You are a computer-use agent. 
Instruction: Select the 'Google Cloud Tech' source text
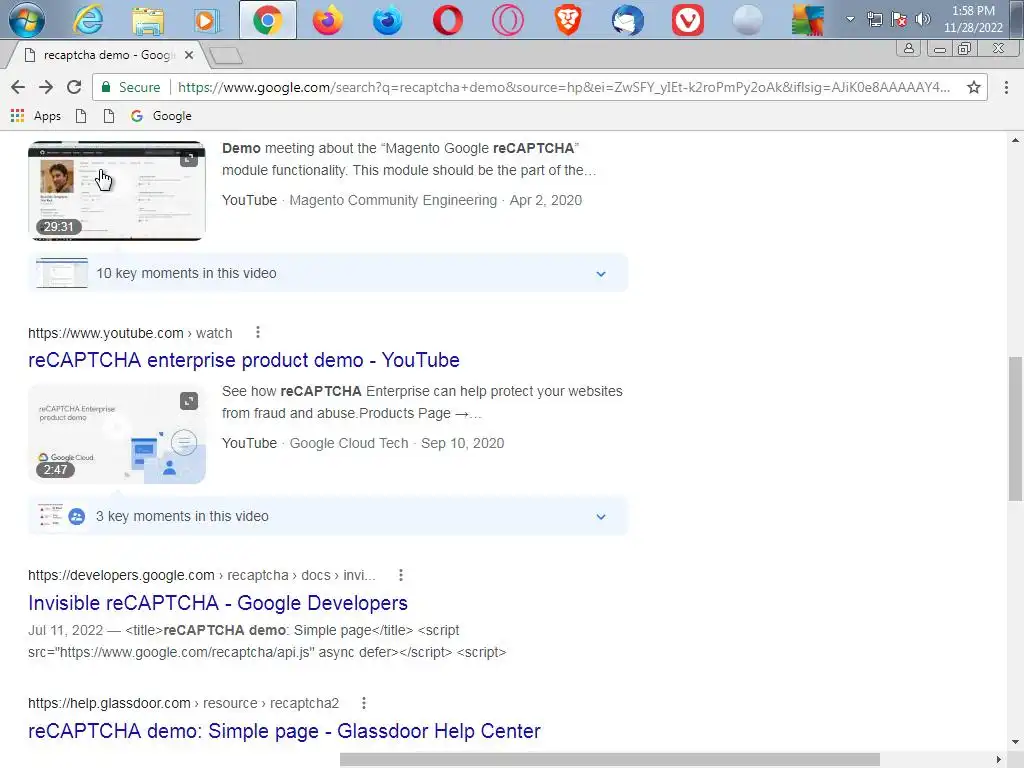pyautogui.click(x=349, y=443)
